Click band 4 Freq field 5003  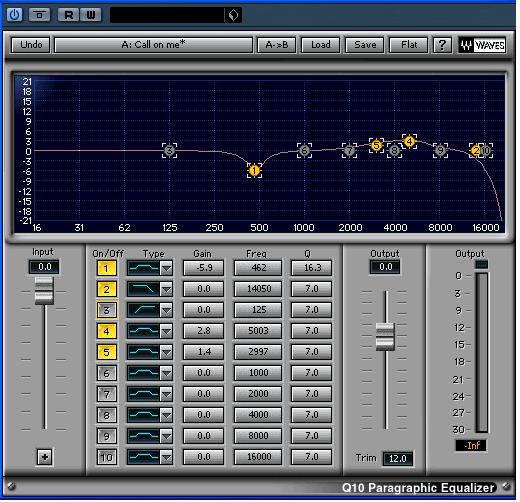click(258, 331)
